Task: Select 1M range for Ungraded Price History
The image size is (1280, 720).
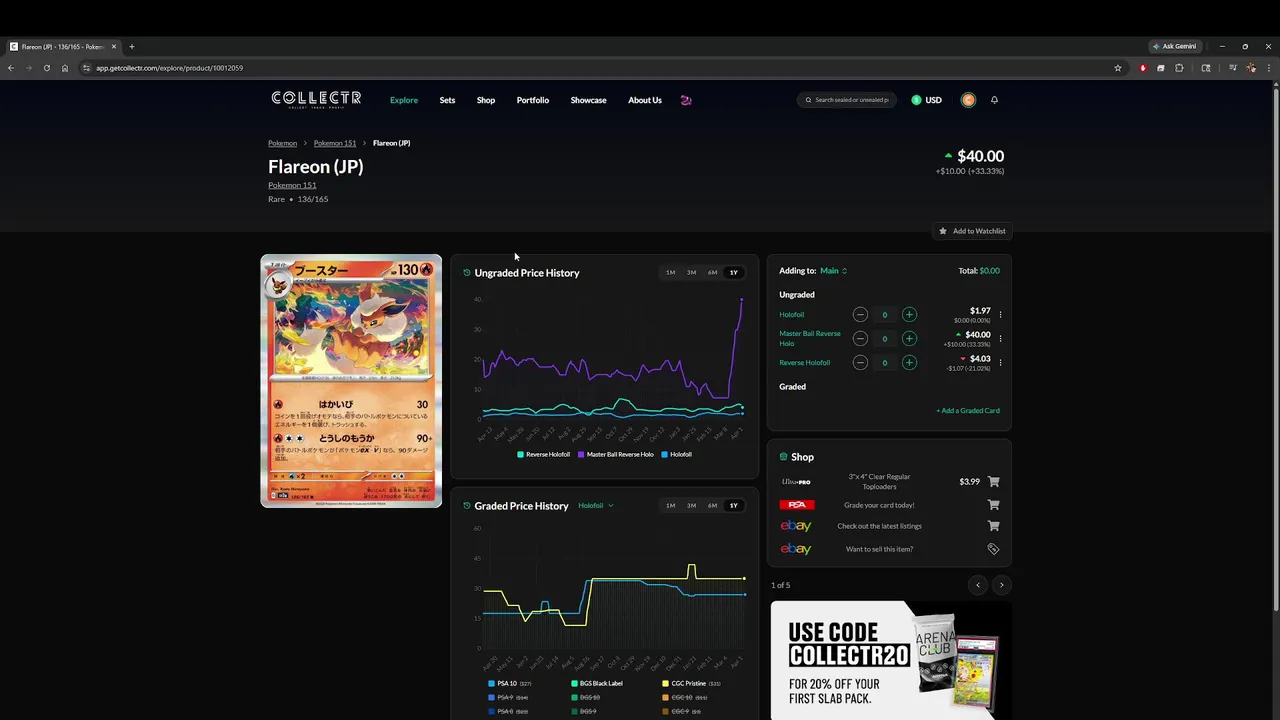Action: pos(670,272)
